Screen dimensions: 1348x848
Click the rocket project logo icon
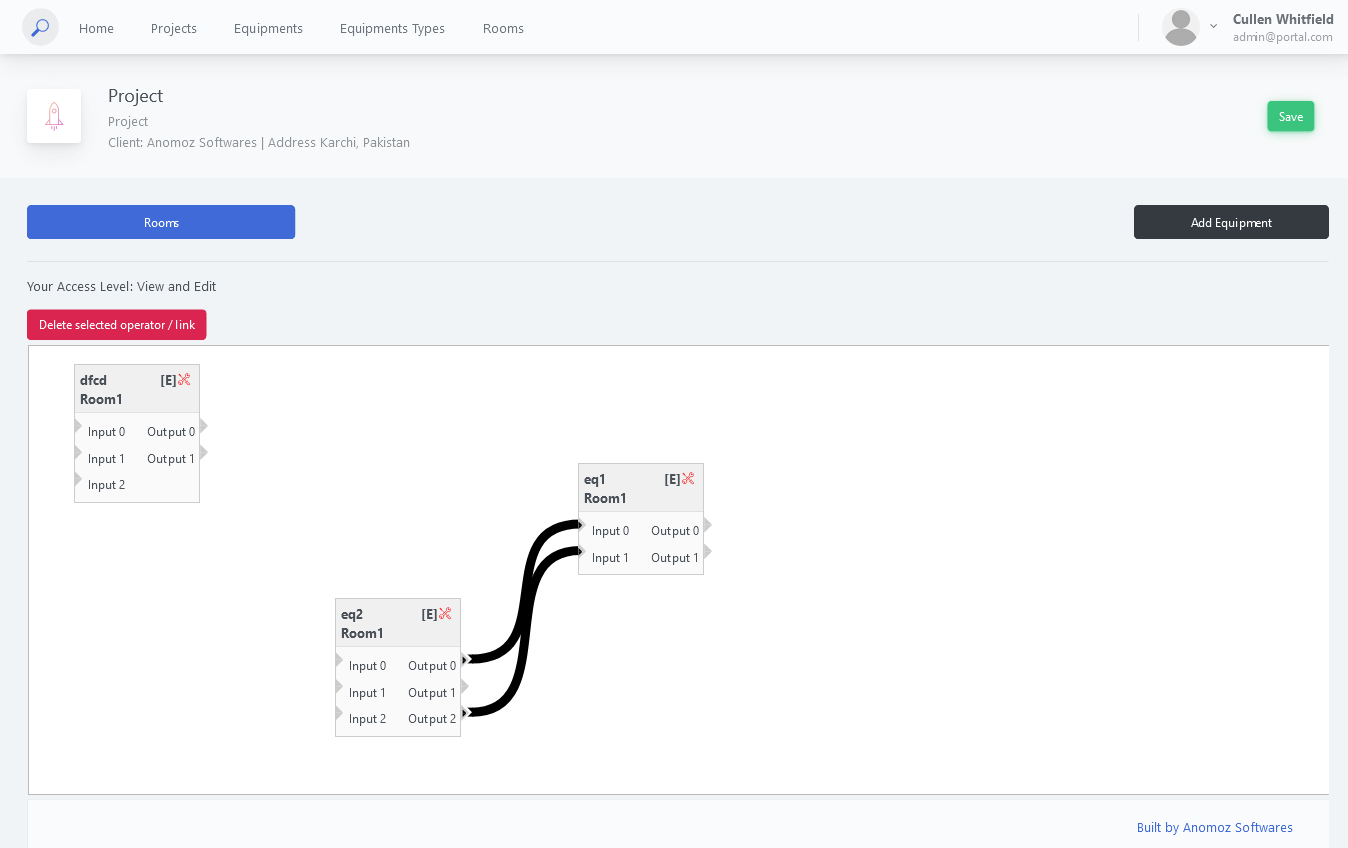[x=54, y=116]
